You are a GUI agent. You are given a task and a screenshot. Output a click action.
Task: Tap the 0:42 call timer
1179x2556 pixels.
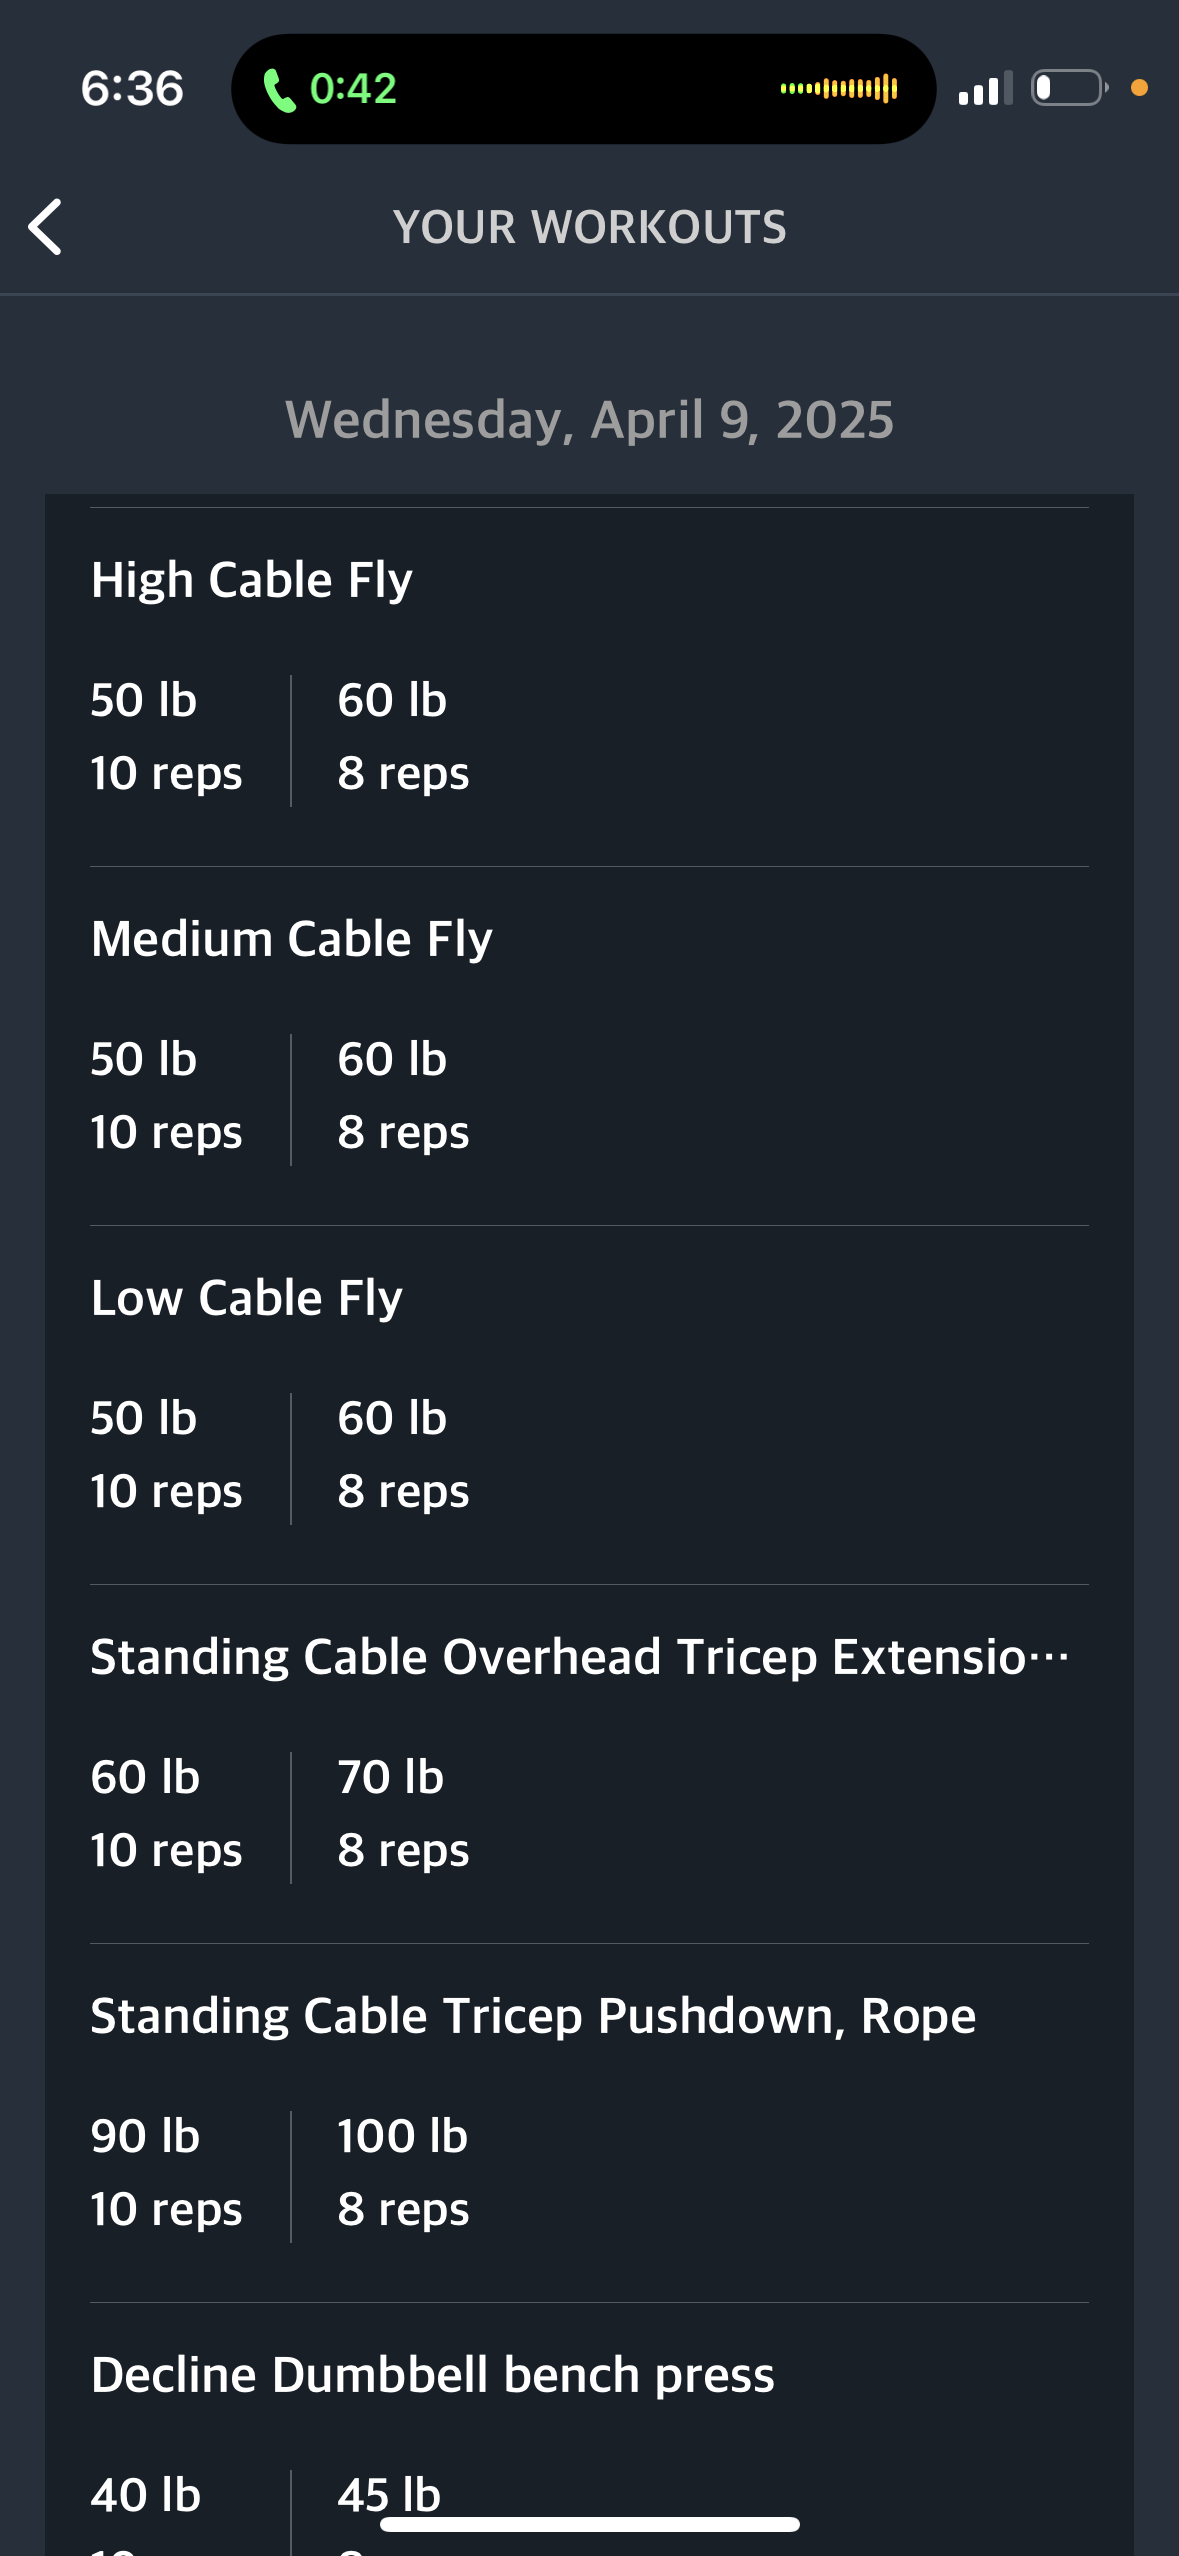353,89
